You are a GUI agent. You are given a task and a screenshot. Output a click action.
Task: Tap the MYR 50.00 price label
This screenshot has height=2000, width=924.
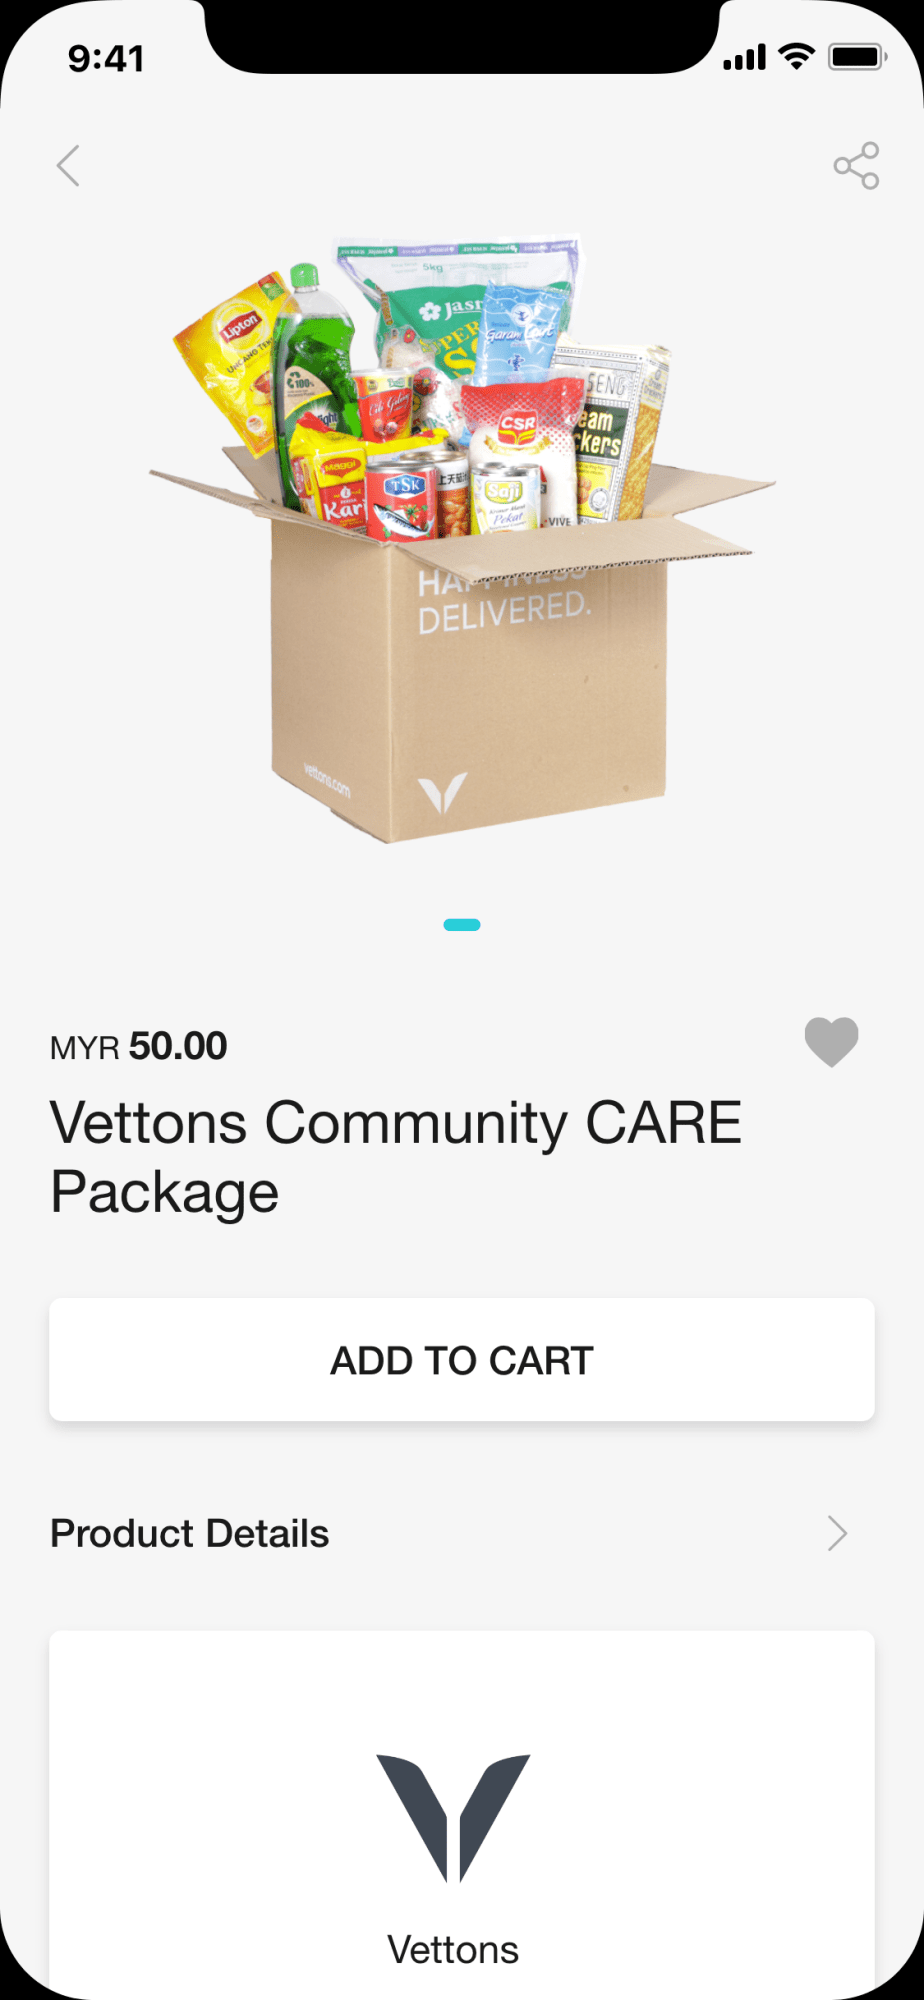139,1047
